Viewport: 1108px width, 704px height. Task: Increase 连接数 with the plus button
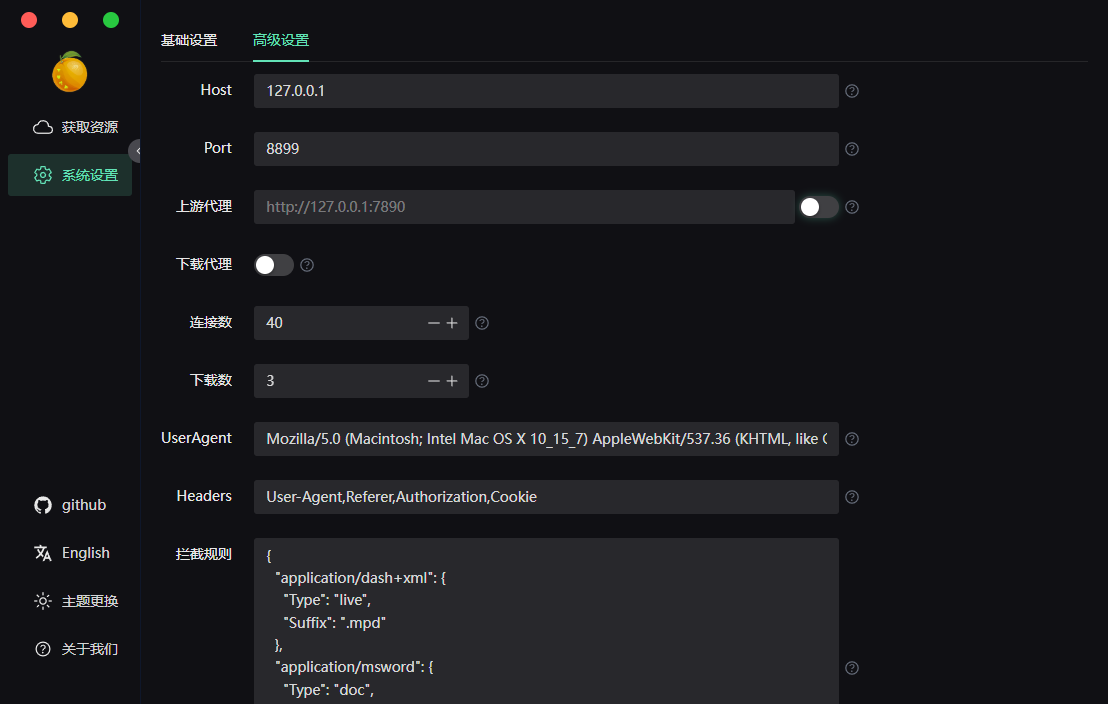(452, 323)
